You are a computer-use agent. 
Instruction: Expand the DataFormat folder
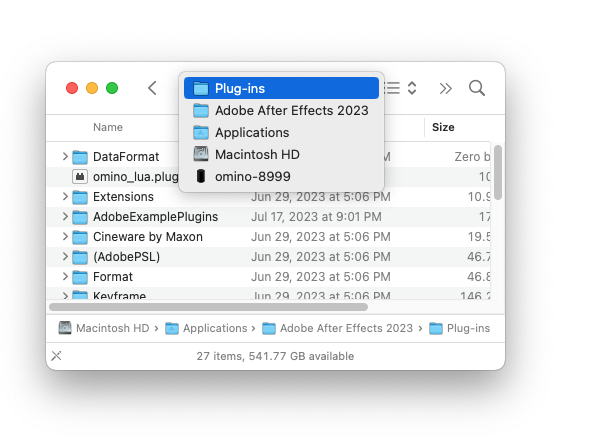[x=65, y=156]
